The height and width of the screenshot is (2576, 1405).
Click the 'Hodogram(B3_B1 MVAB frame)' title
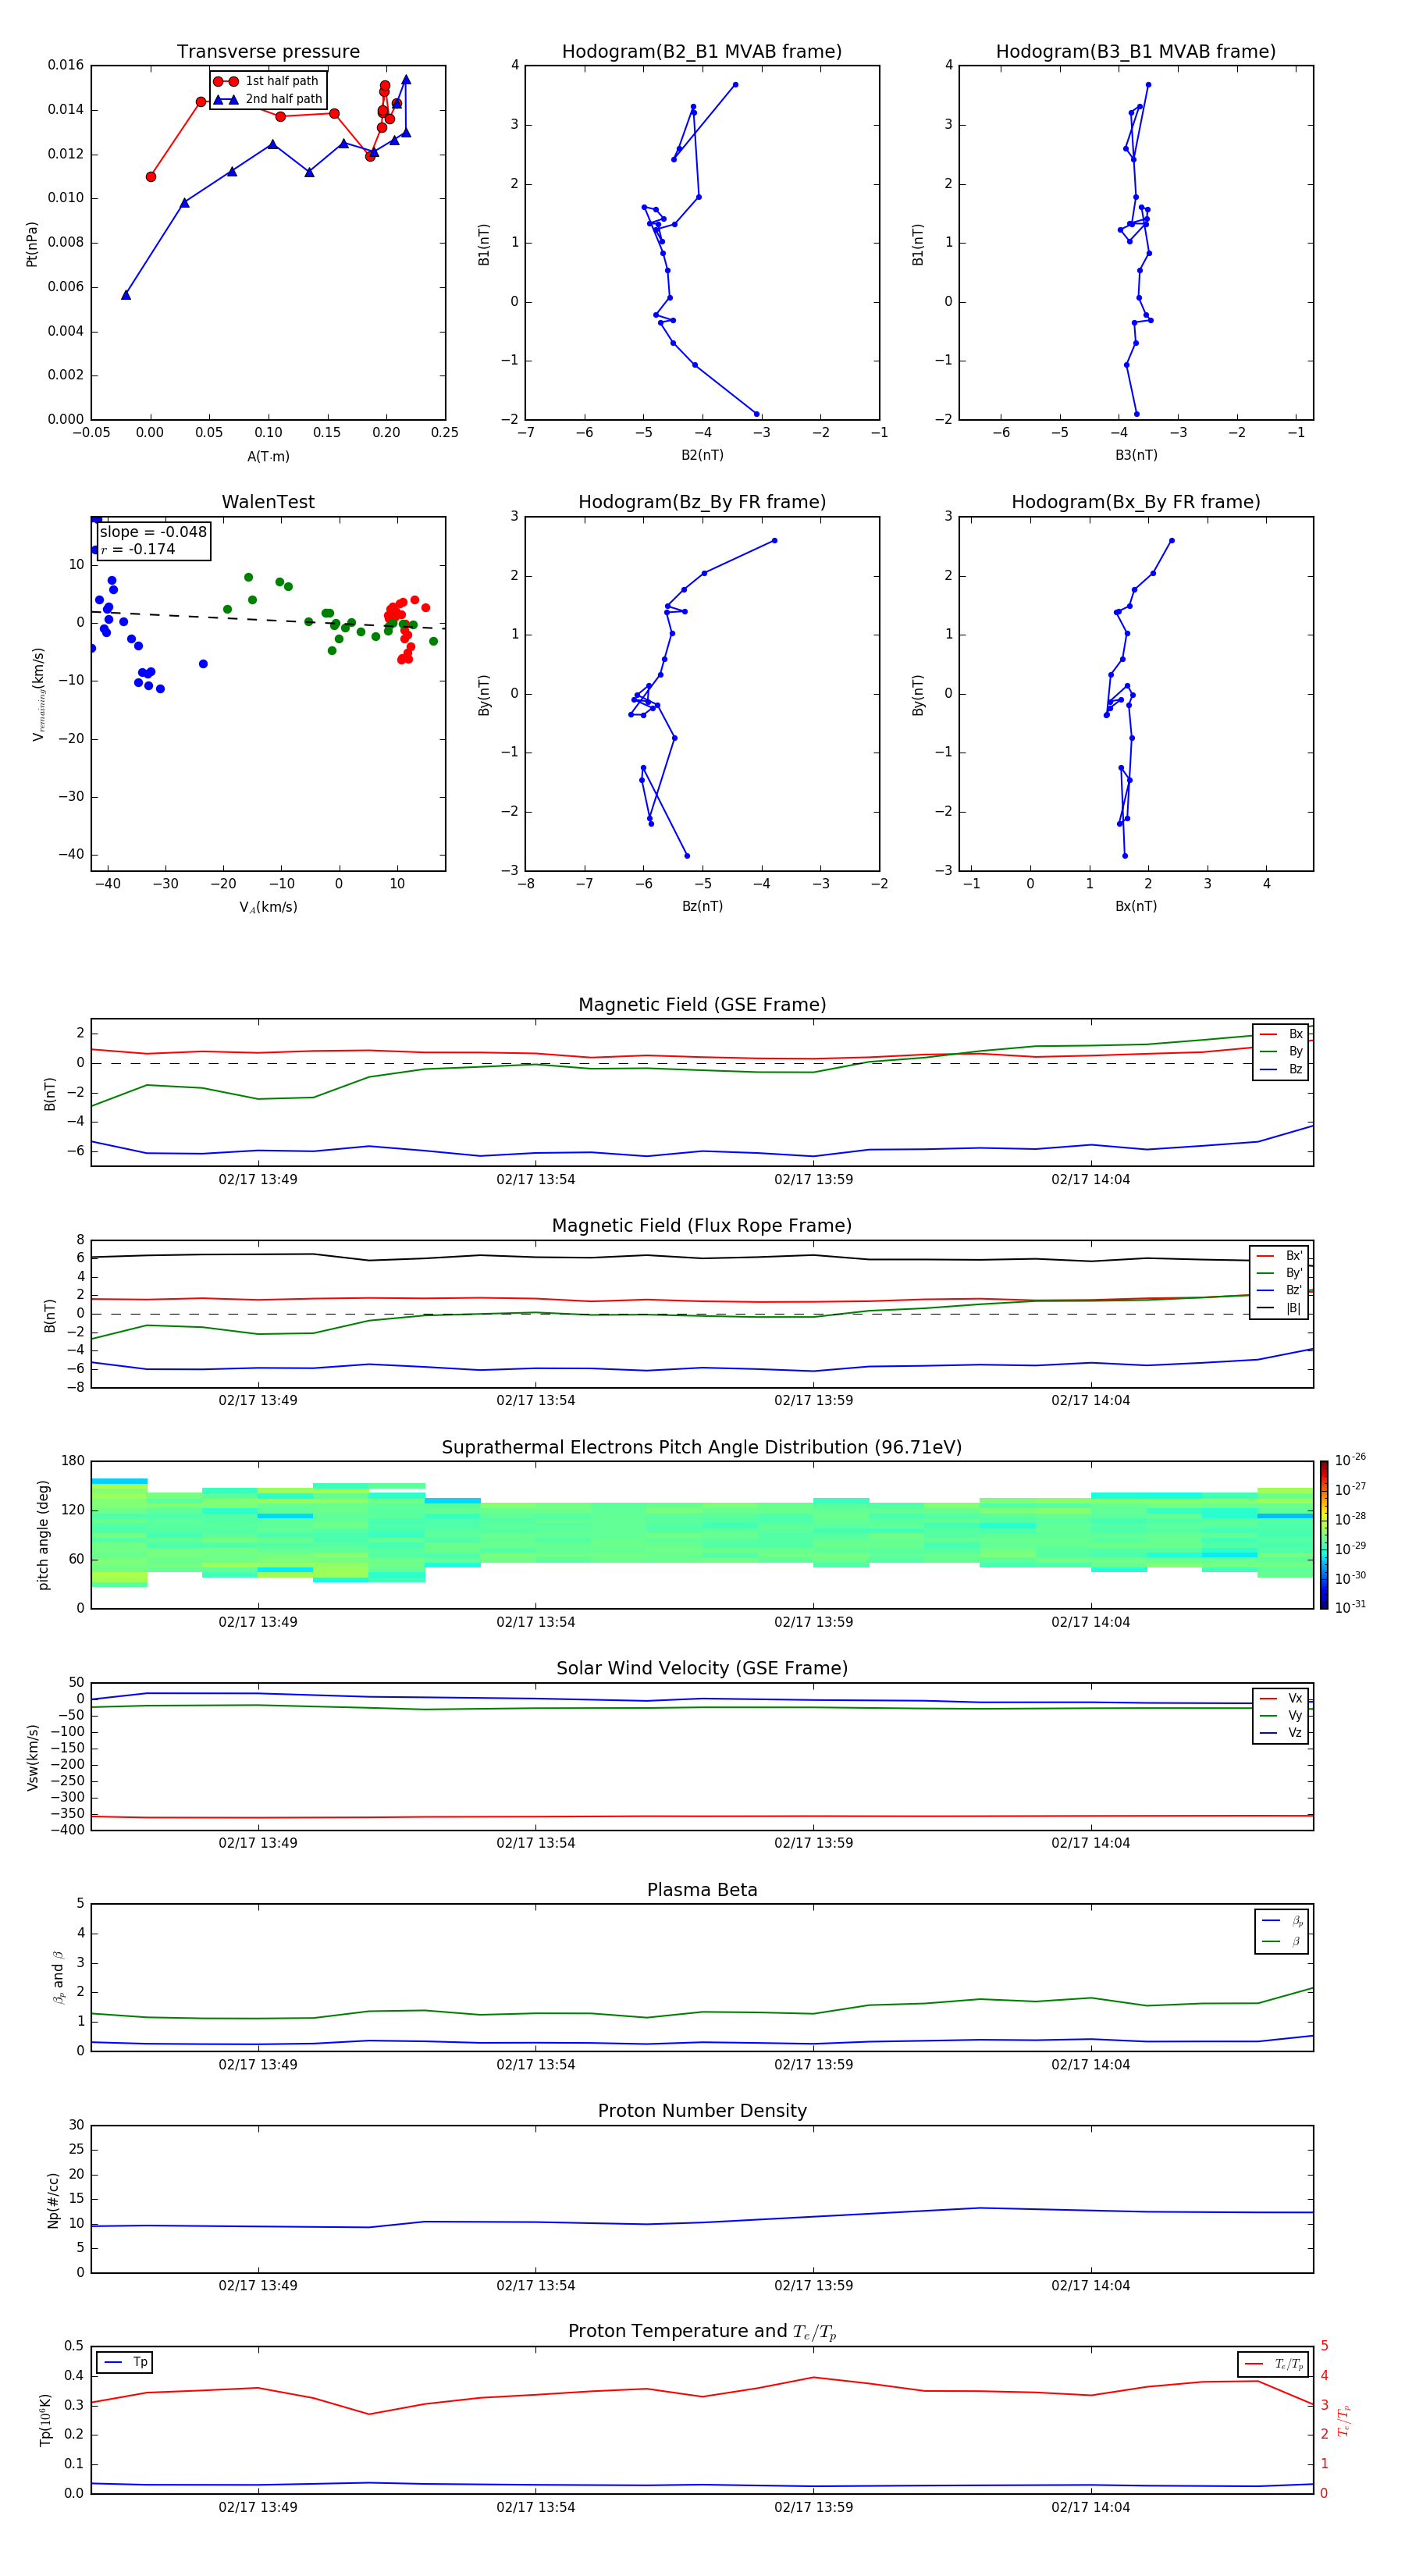1136,51
